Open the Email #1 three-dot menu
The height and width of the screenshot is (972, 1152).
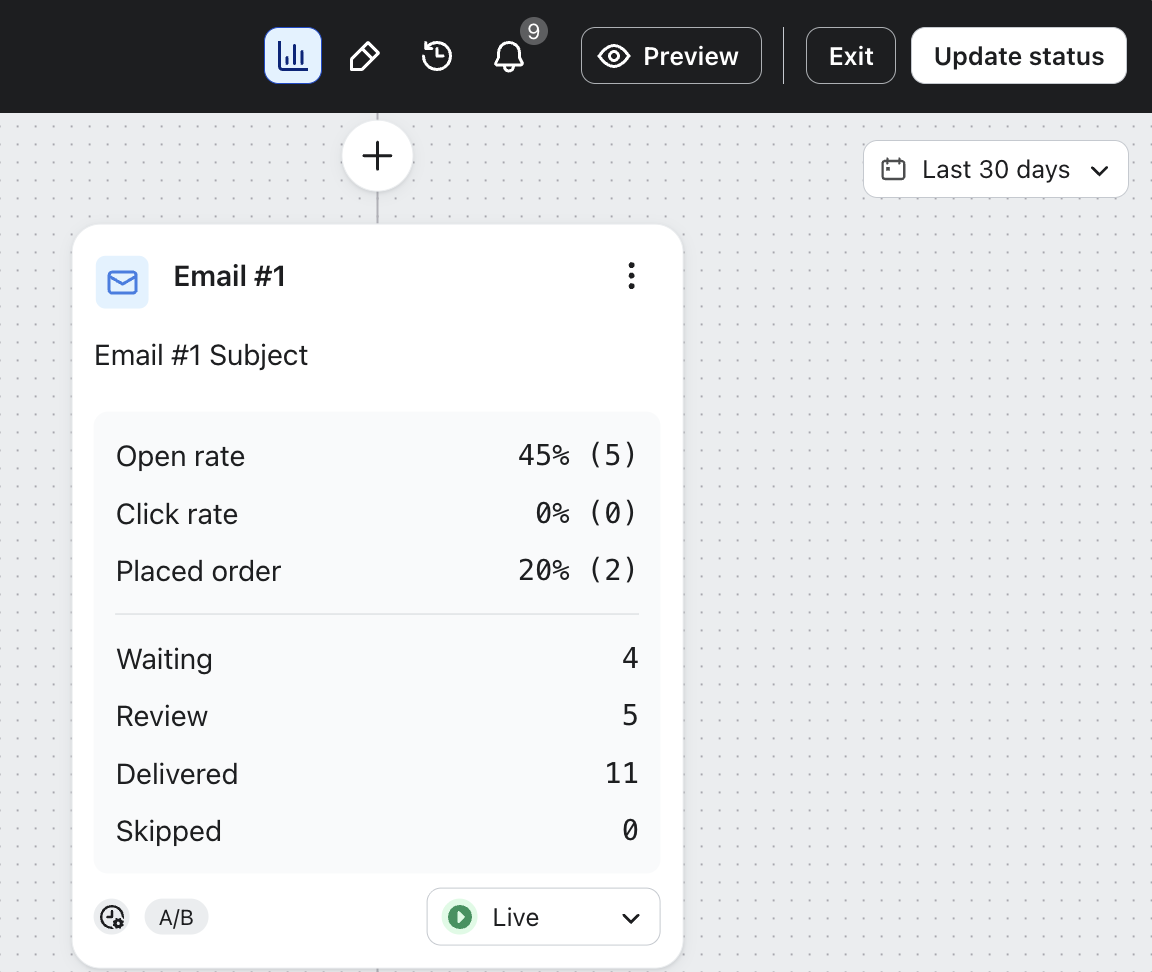pyautogui.click(x=630, y=276)
